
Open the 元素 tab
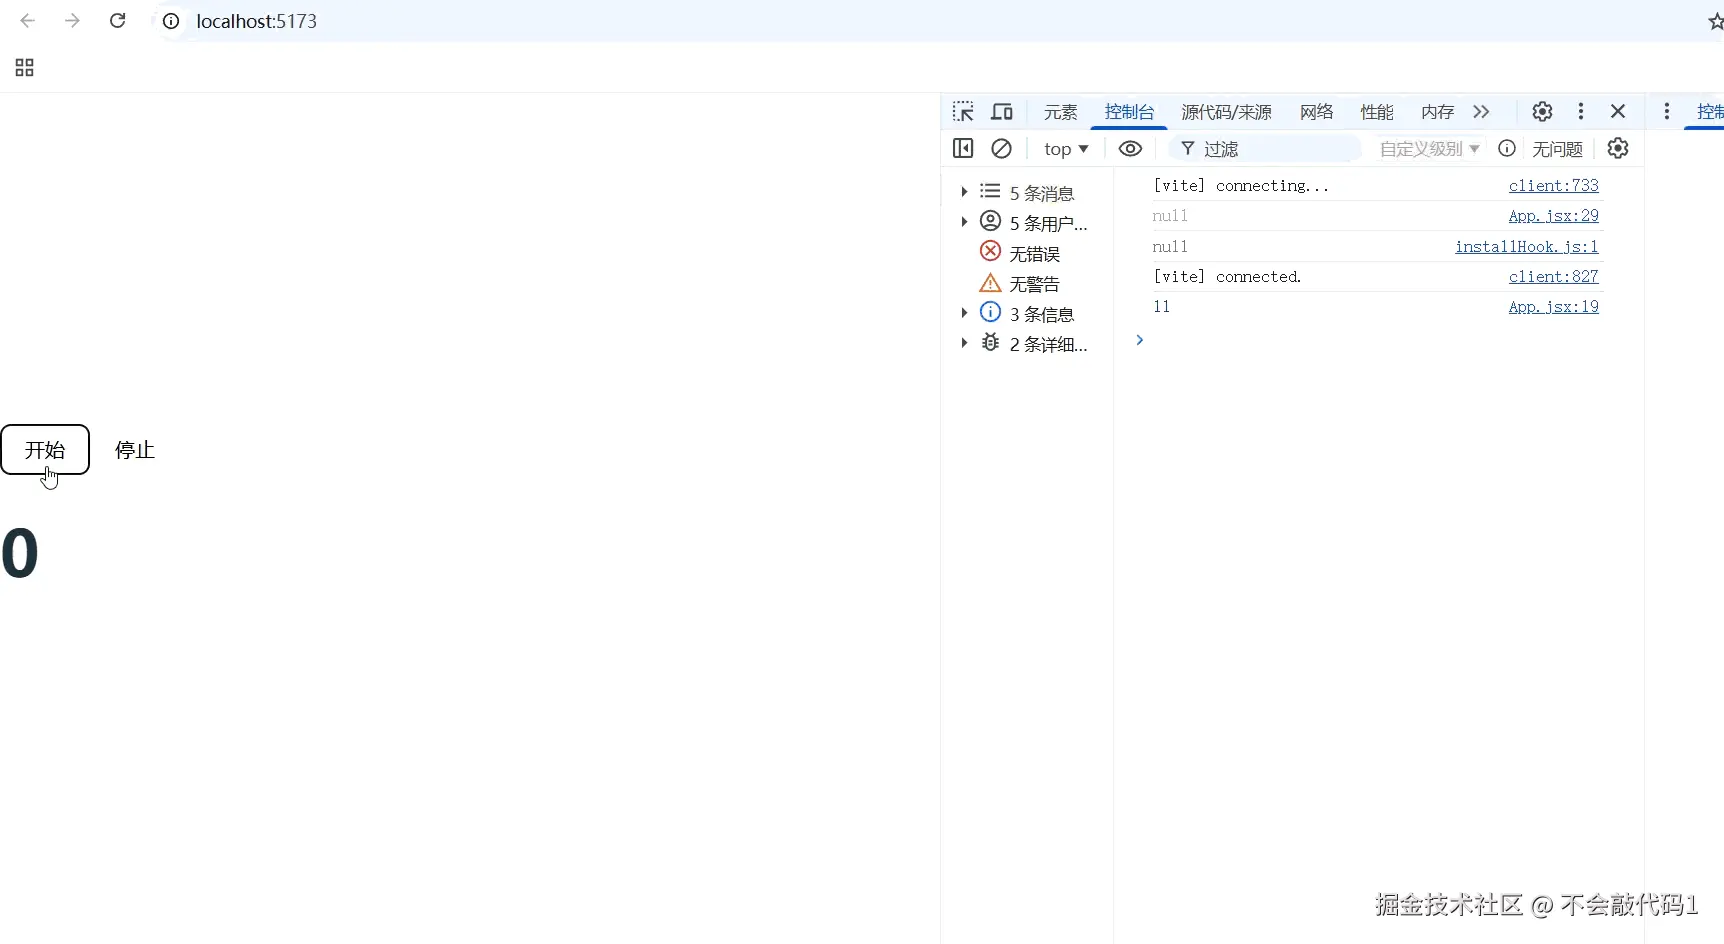point(1060,112)
